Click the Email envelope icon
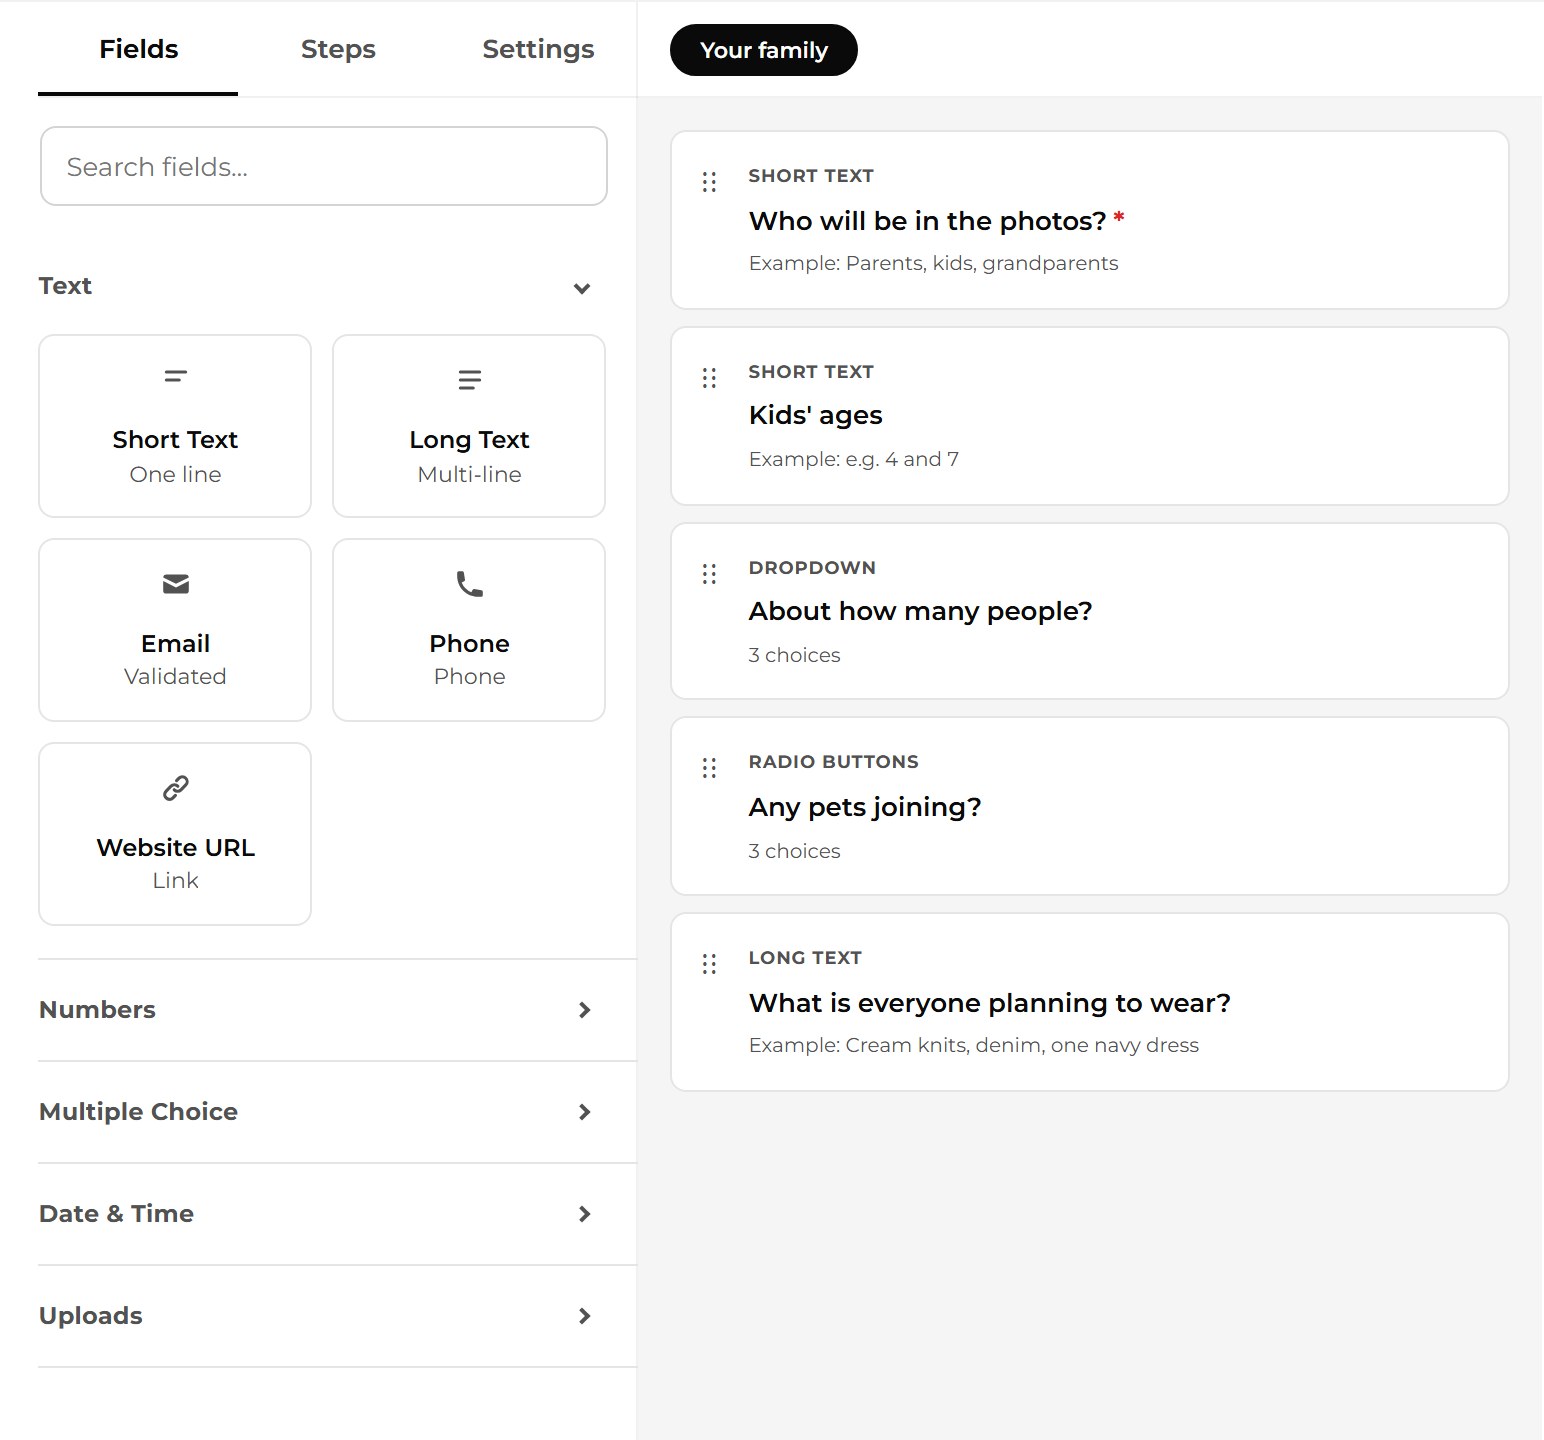This screenshot has width=1544, height=1440. (x=175, y=584)
